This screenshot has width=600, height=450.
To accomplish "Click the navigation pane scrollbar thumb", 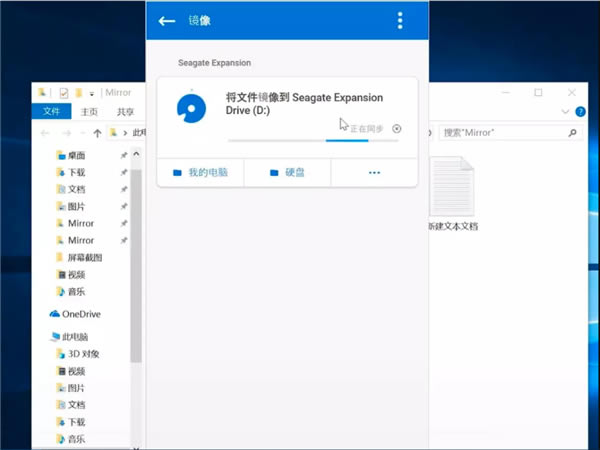I will (x=136, y=266).
